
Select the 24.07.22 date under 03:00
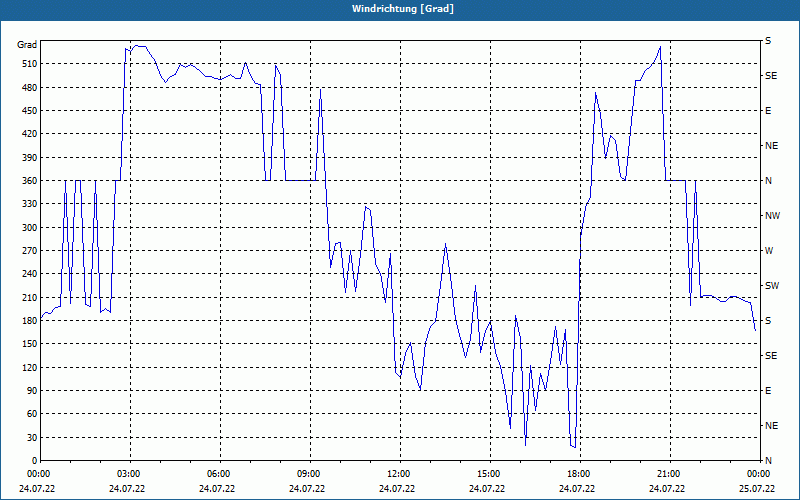pyautogui.click(x=127, y=489)
